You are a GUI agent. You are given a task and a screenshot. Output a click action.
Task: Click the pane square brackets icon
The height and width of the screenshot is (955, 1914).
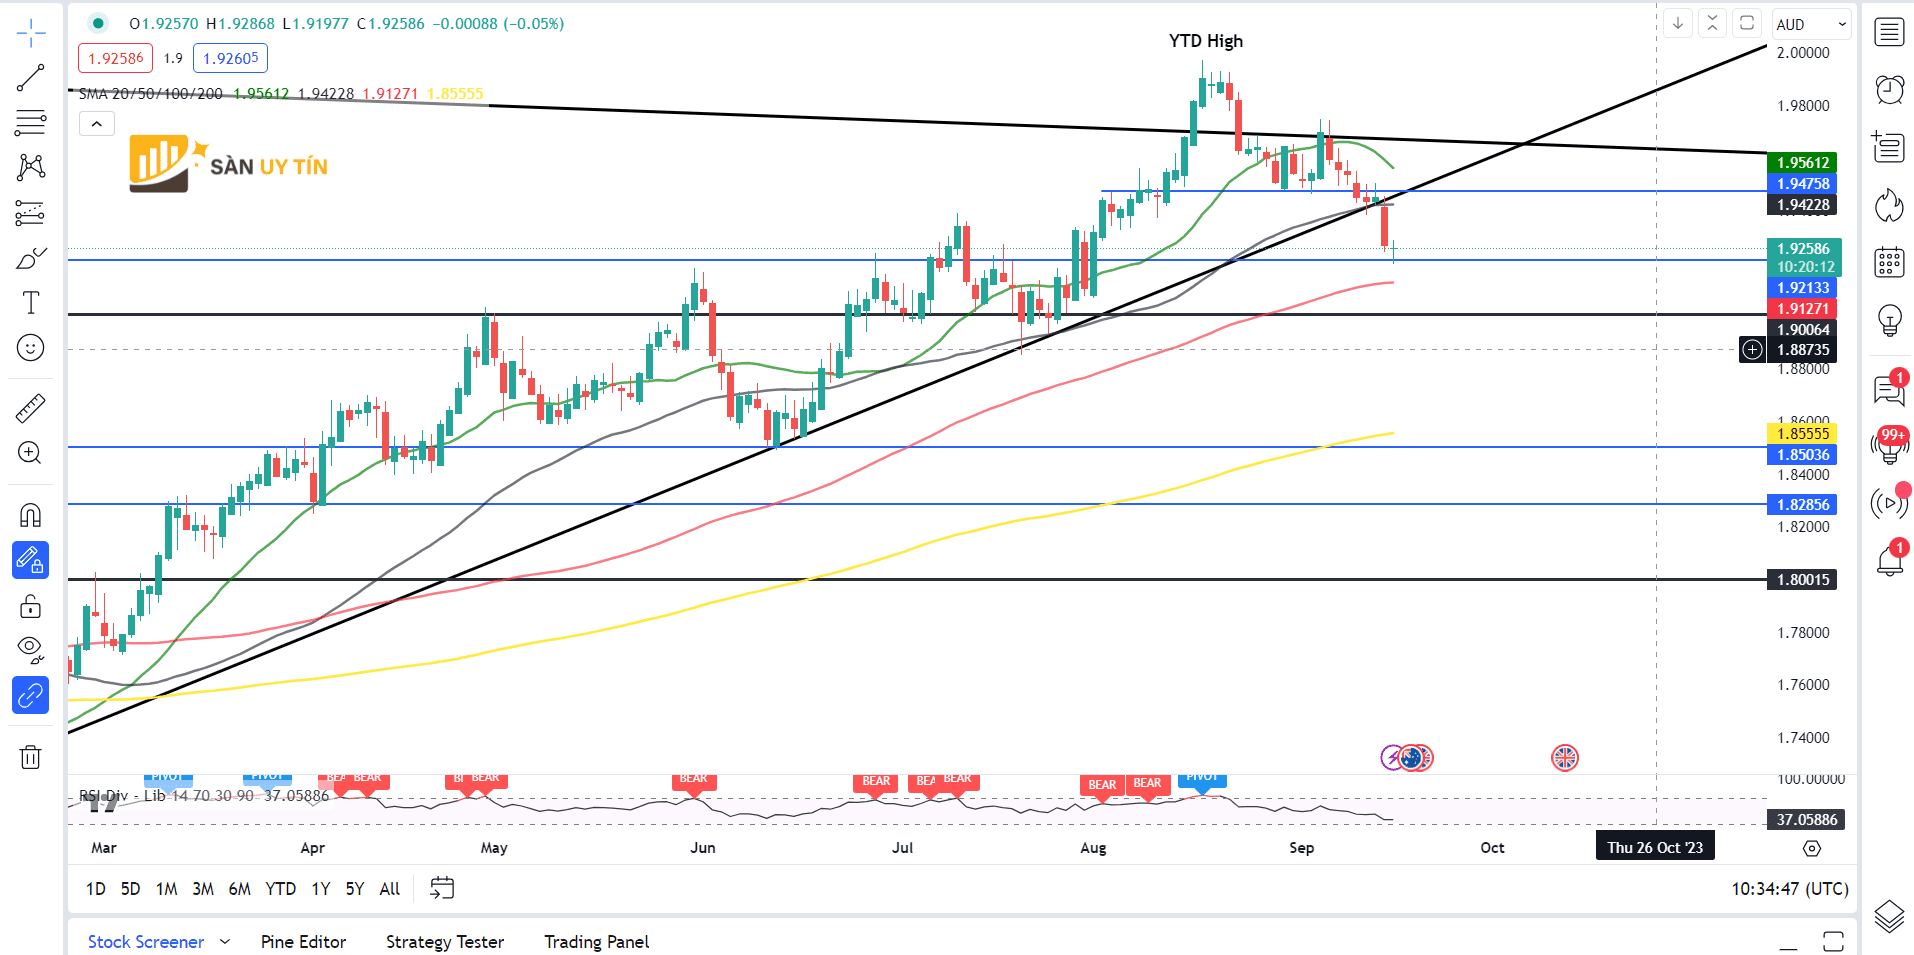point(1747,23)
